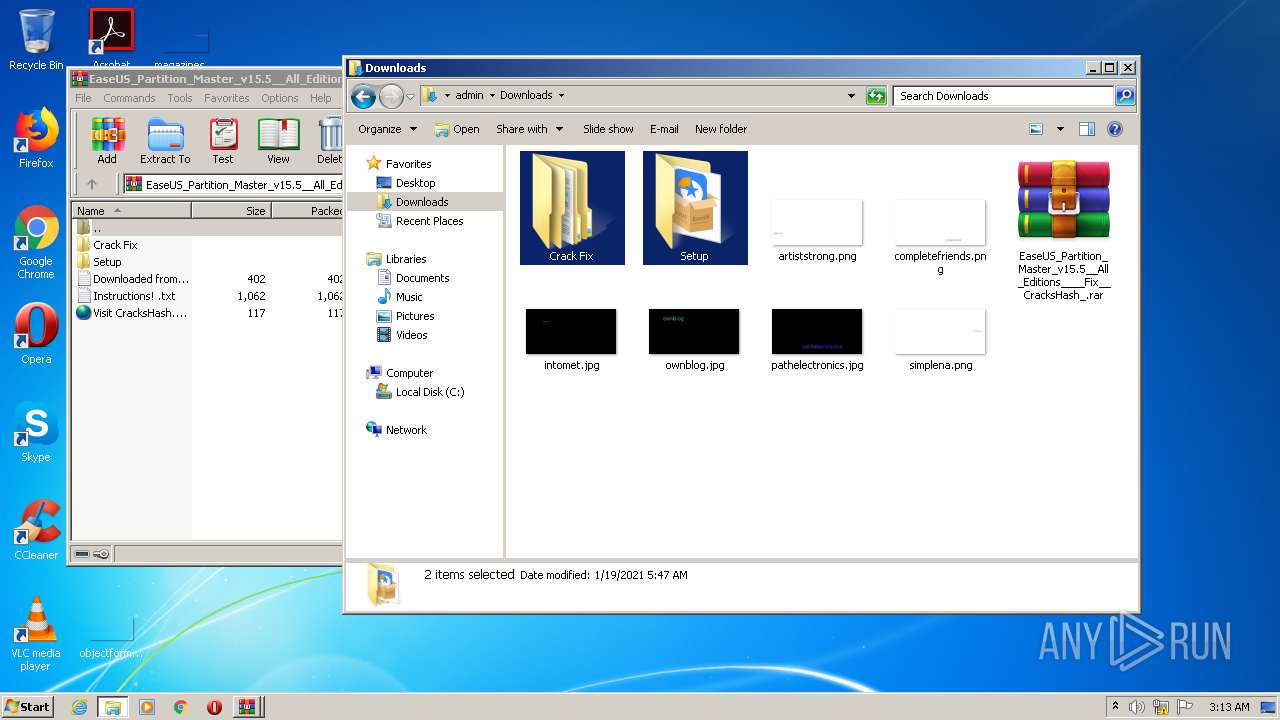1280x720 pixels.
Task: Select the Crack Fix folder in Downloads
Action: (572, 208)
